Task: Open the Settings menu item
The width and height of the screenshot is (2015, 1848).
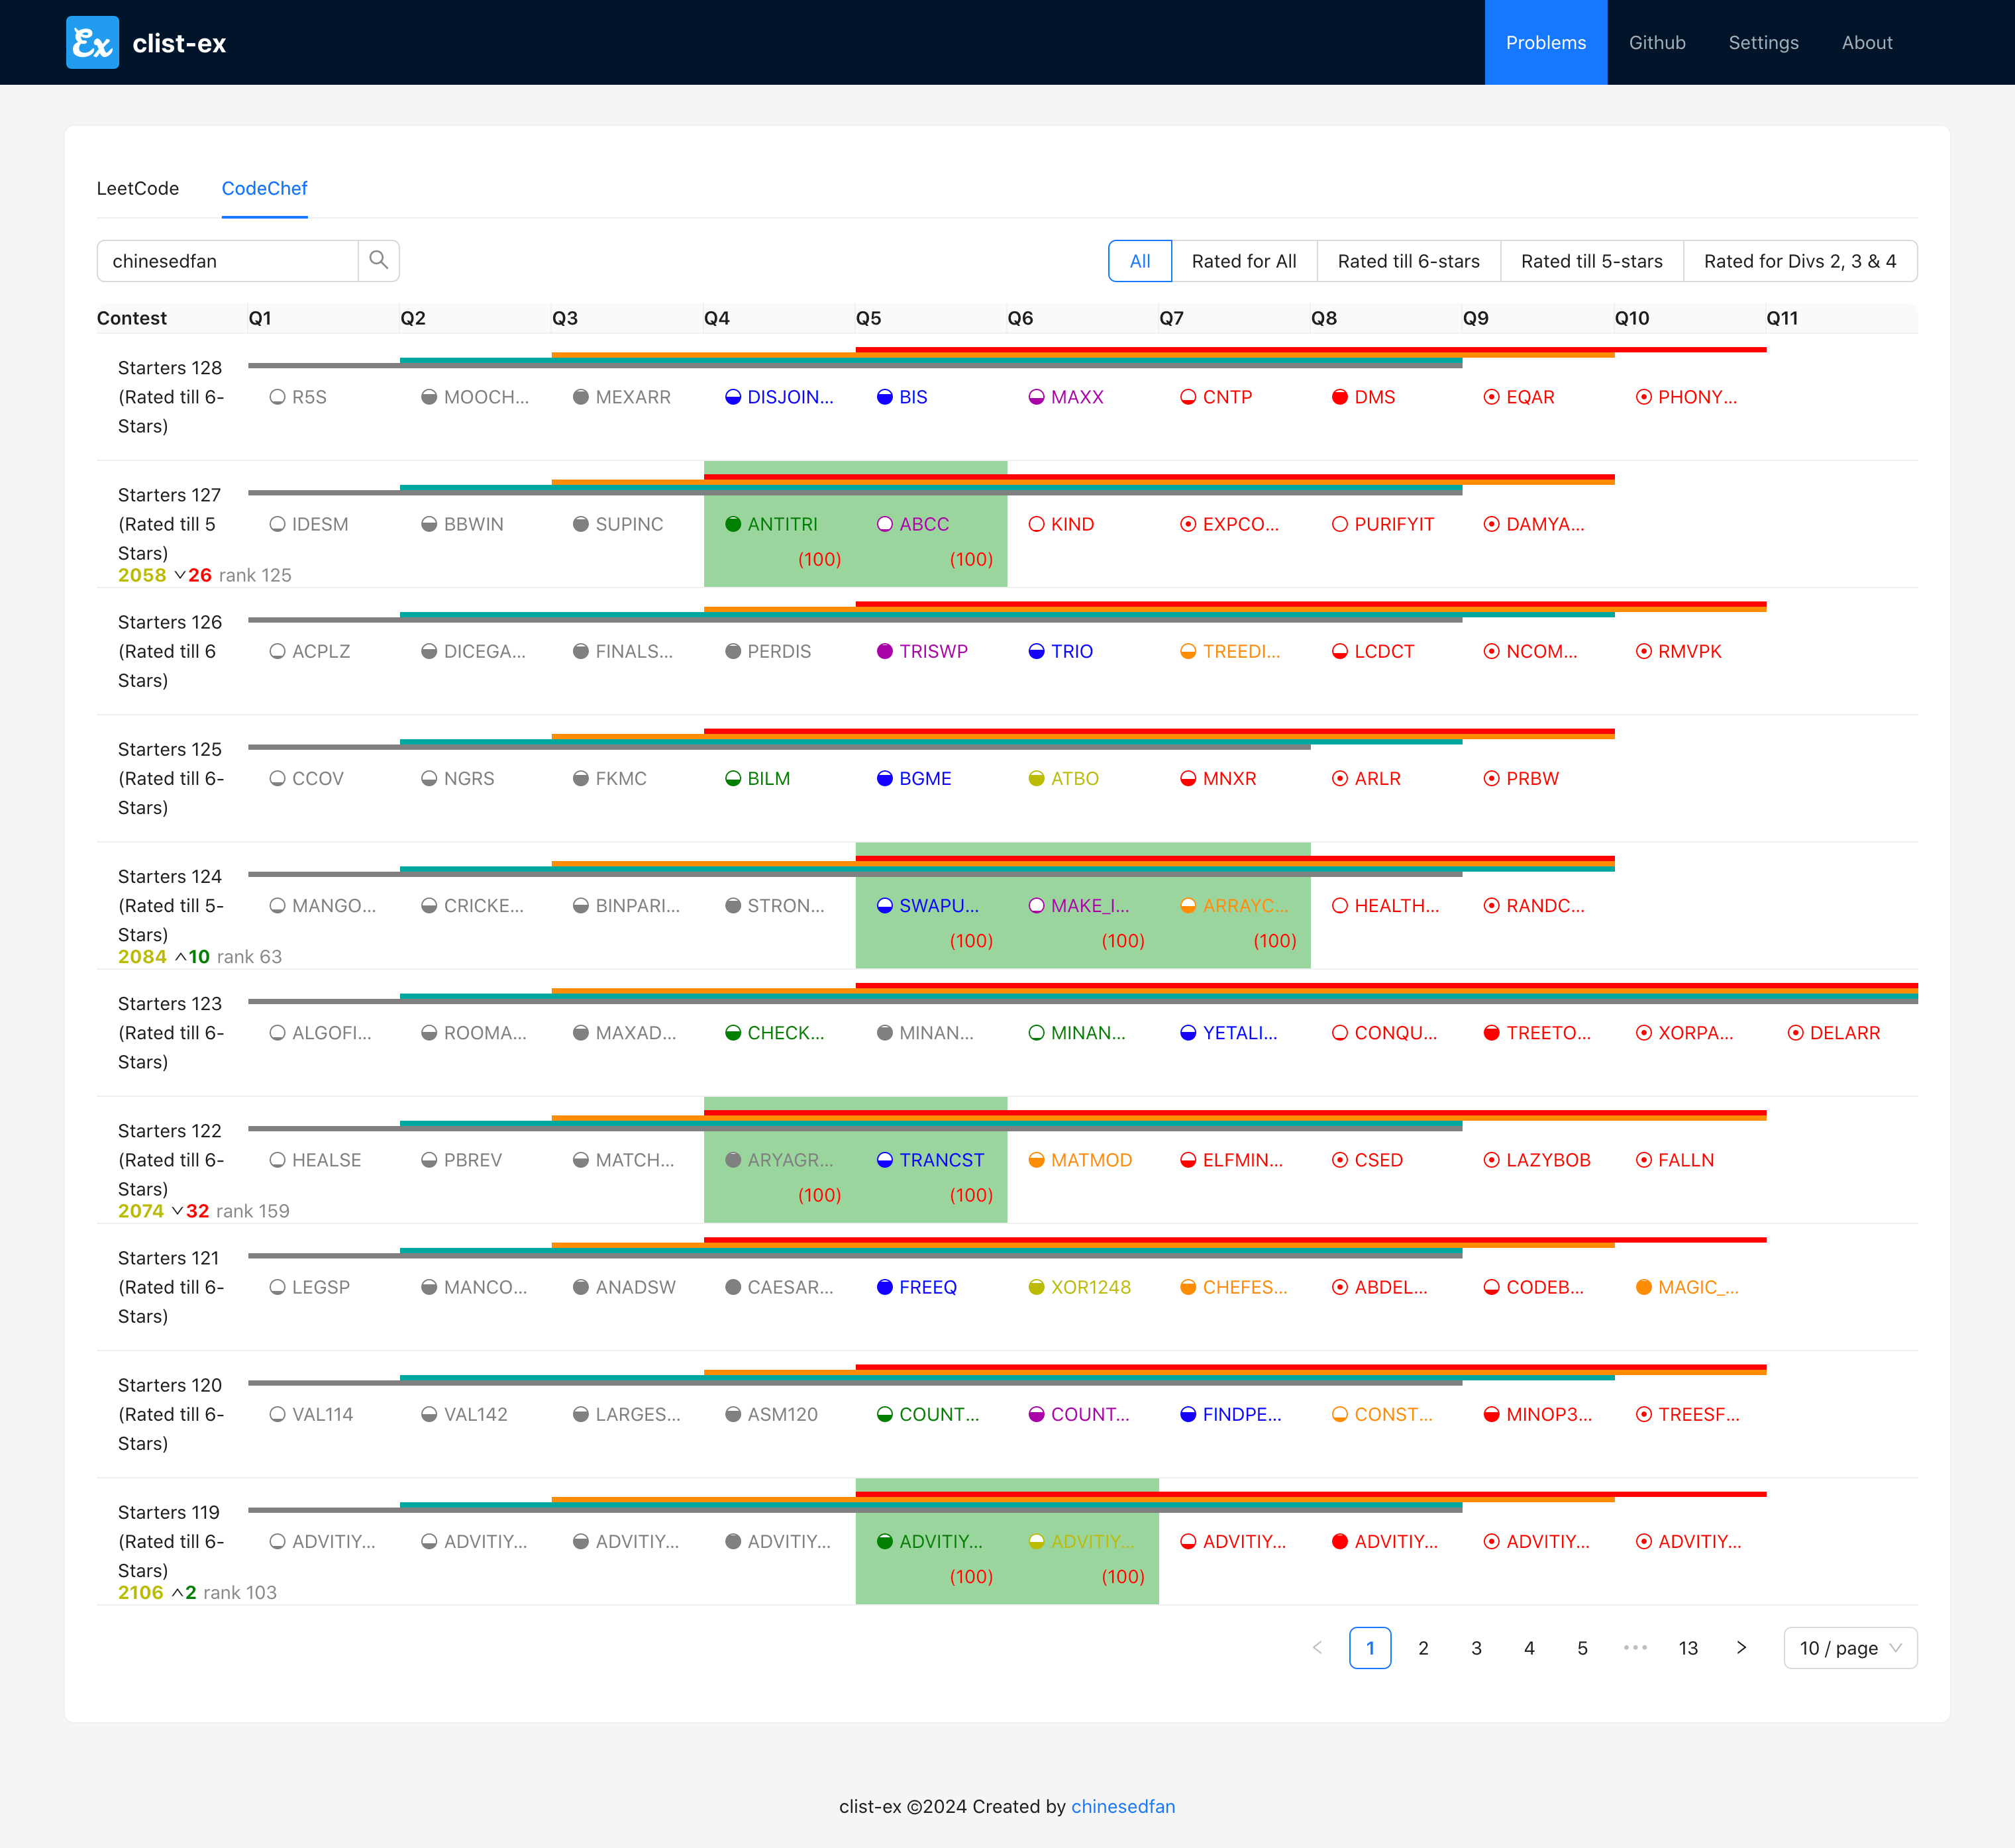Action: [1763, 42]
